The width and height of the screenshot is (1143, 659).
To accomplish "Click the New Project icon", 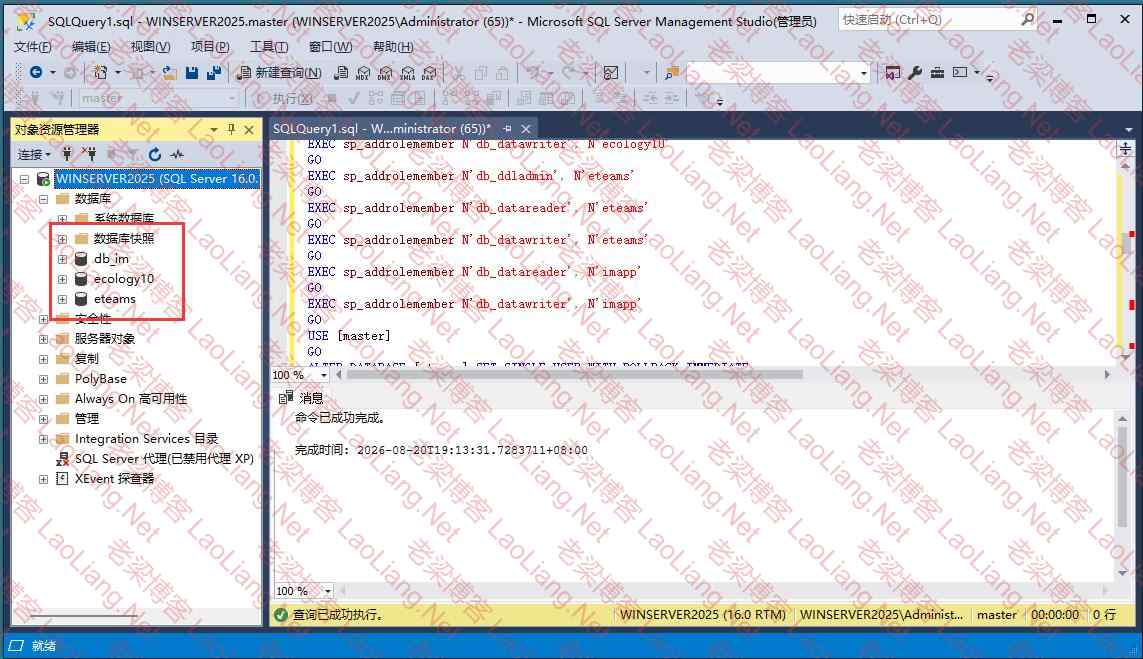I will (x=100, y=72).
